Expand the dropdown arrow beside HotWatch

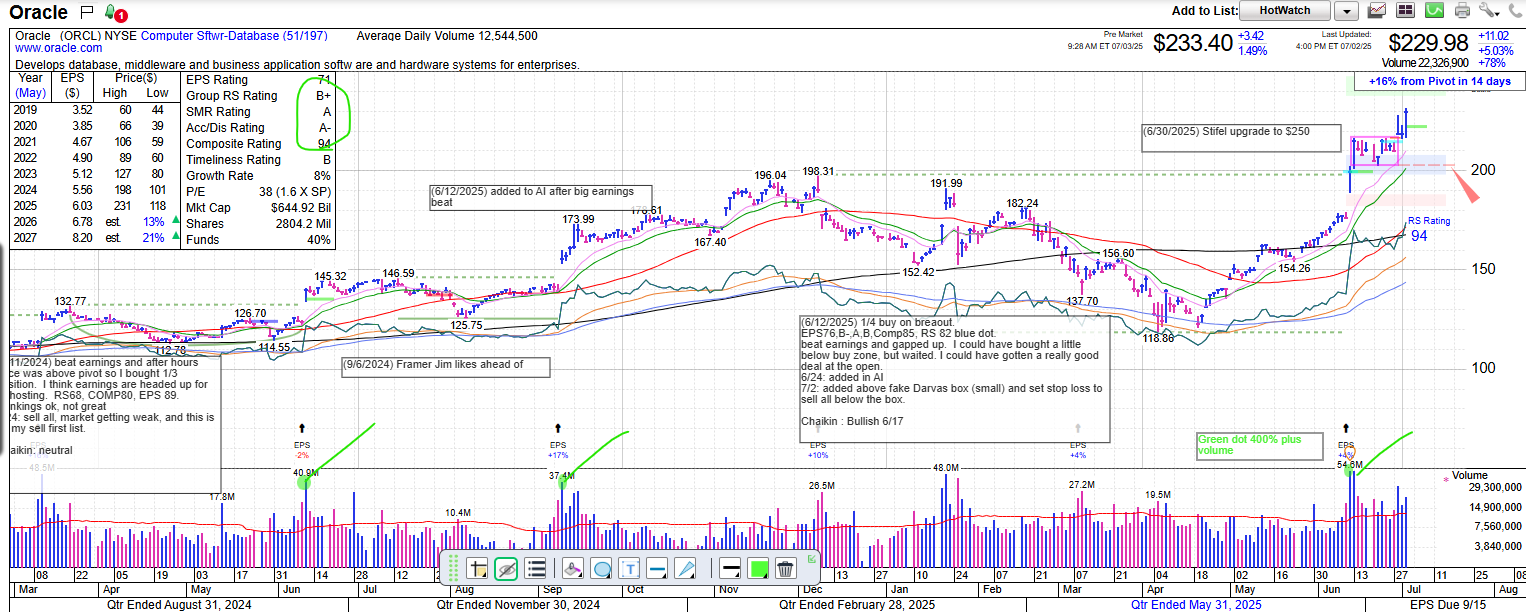pos(1346,11)
